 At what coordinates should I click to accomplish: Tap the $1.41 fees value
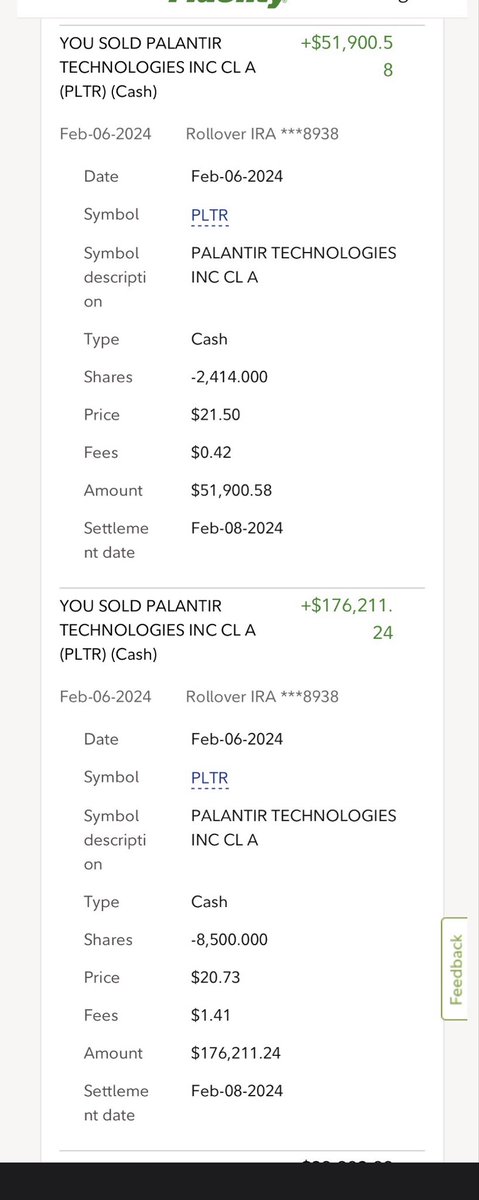point(211,1016)
